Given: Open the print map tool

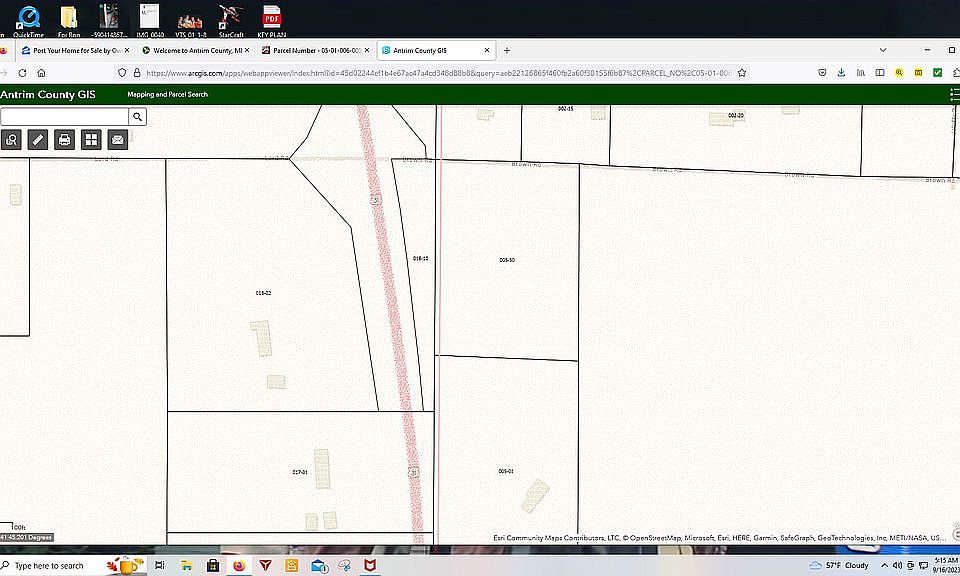Looking at the screenshot, I should coord(64,140).
